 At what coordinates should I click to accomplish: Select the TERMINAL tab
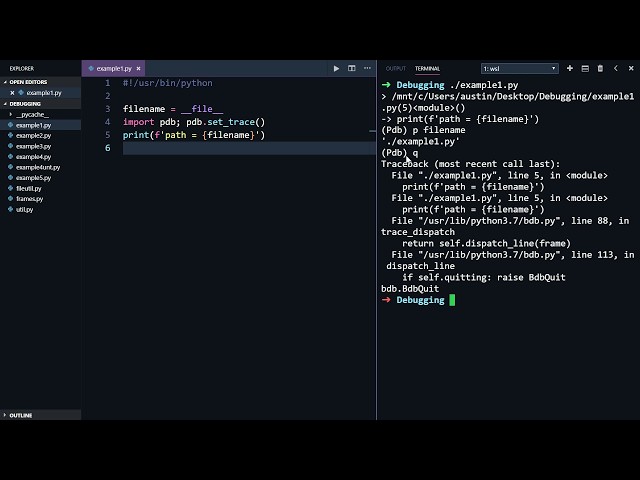pyautogui.click(x=427, y=69)
